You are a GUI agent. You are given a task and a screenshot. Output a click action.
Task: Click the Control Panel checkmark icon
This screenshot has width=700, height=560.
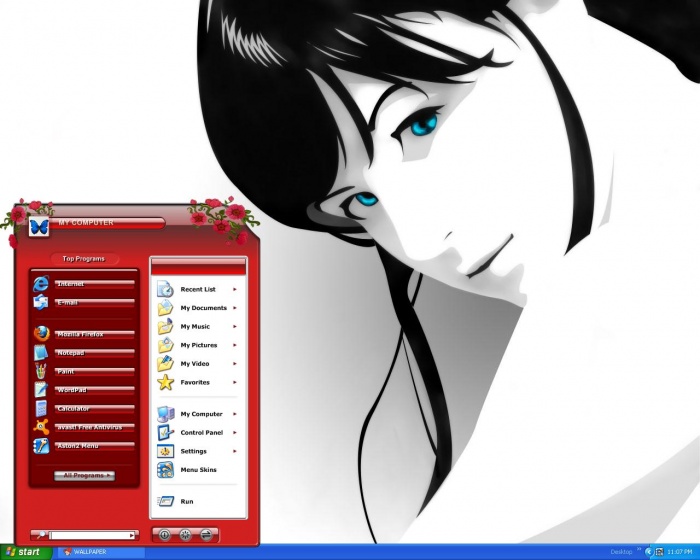coord(165,432)
